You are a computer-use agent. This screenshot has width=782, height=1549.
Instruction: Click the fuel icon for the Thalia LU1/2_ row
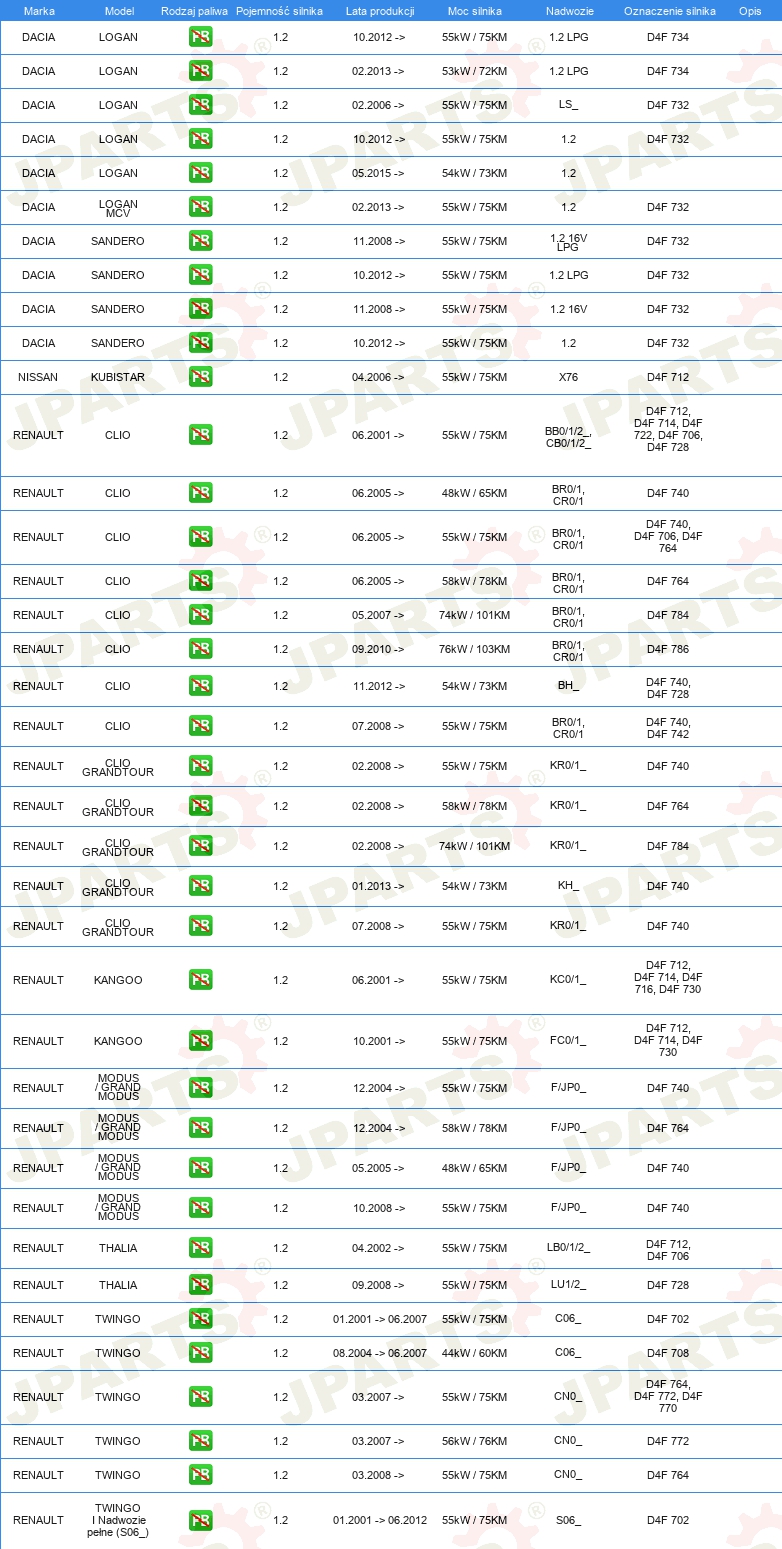click(x=200, y=1285)
